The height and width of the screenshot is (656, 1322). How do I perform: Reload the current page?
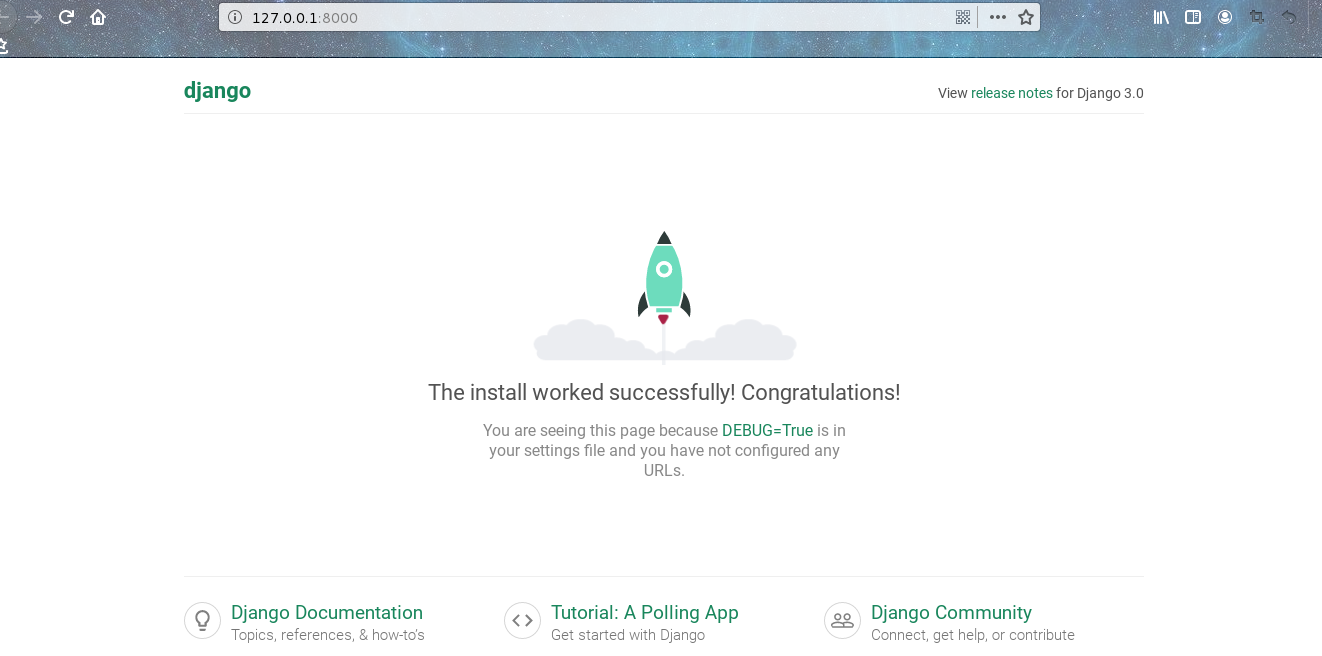66,17
